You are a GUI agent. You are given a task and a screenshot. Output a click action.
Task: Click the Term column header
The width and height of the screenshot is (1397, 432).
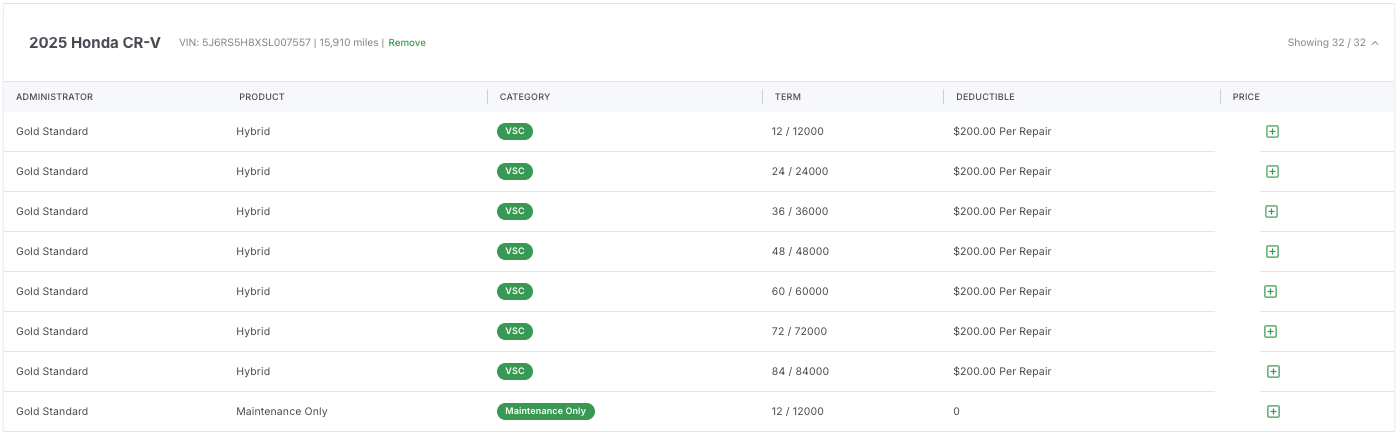[x=787, y=97]
